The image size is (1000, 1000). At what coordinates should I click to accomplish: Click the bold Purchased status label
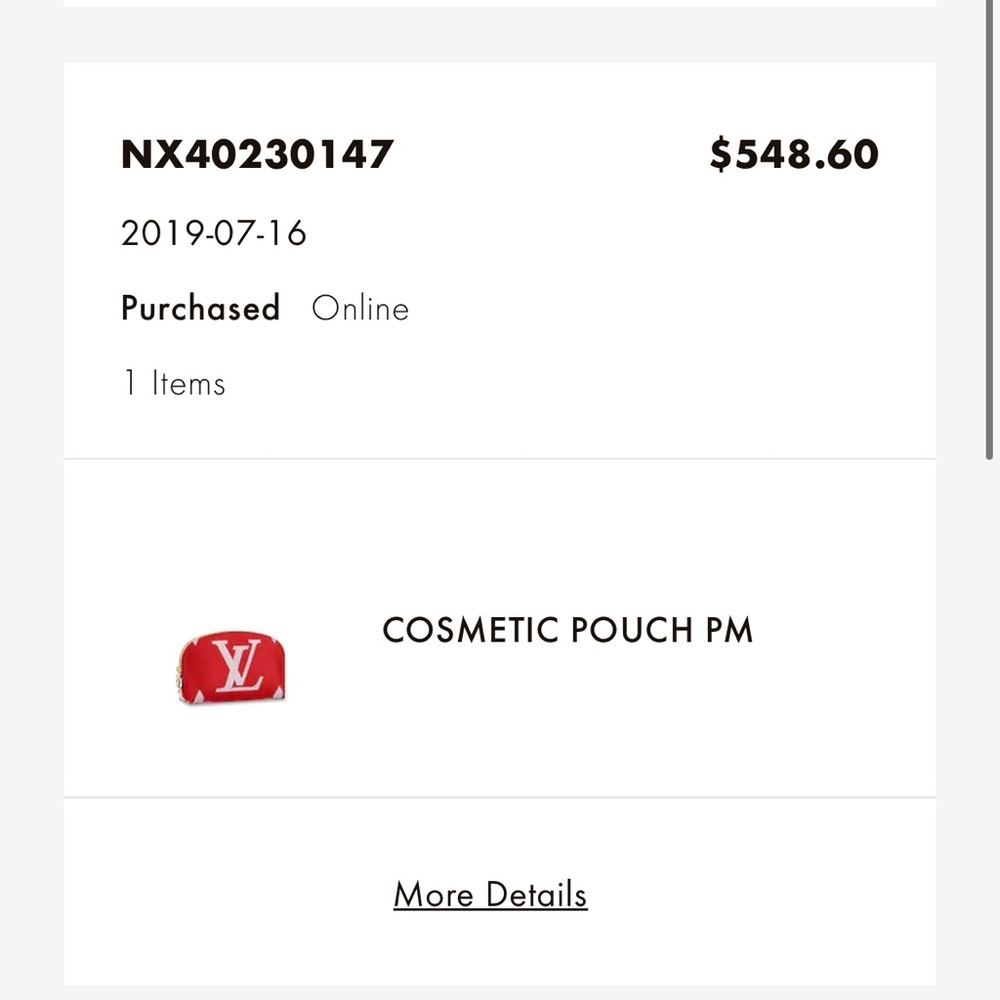pos(200,308)
